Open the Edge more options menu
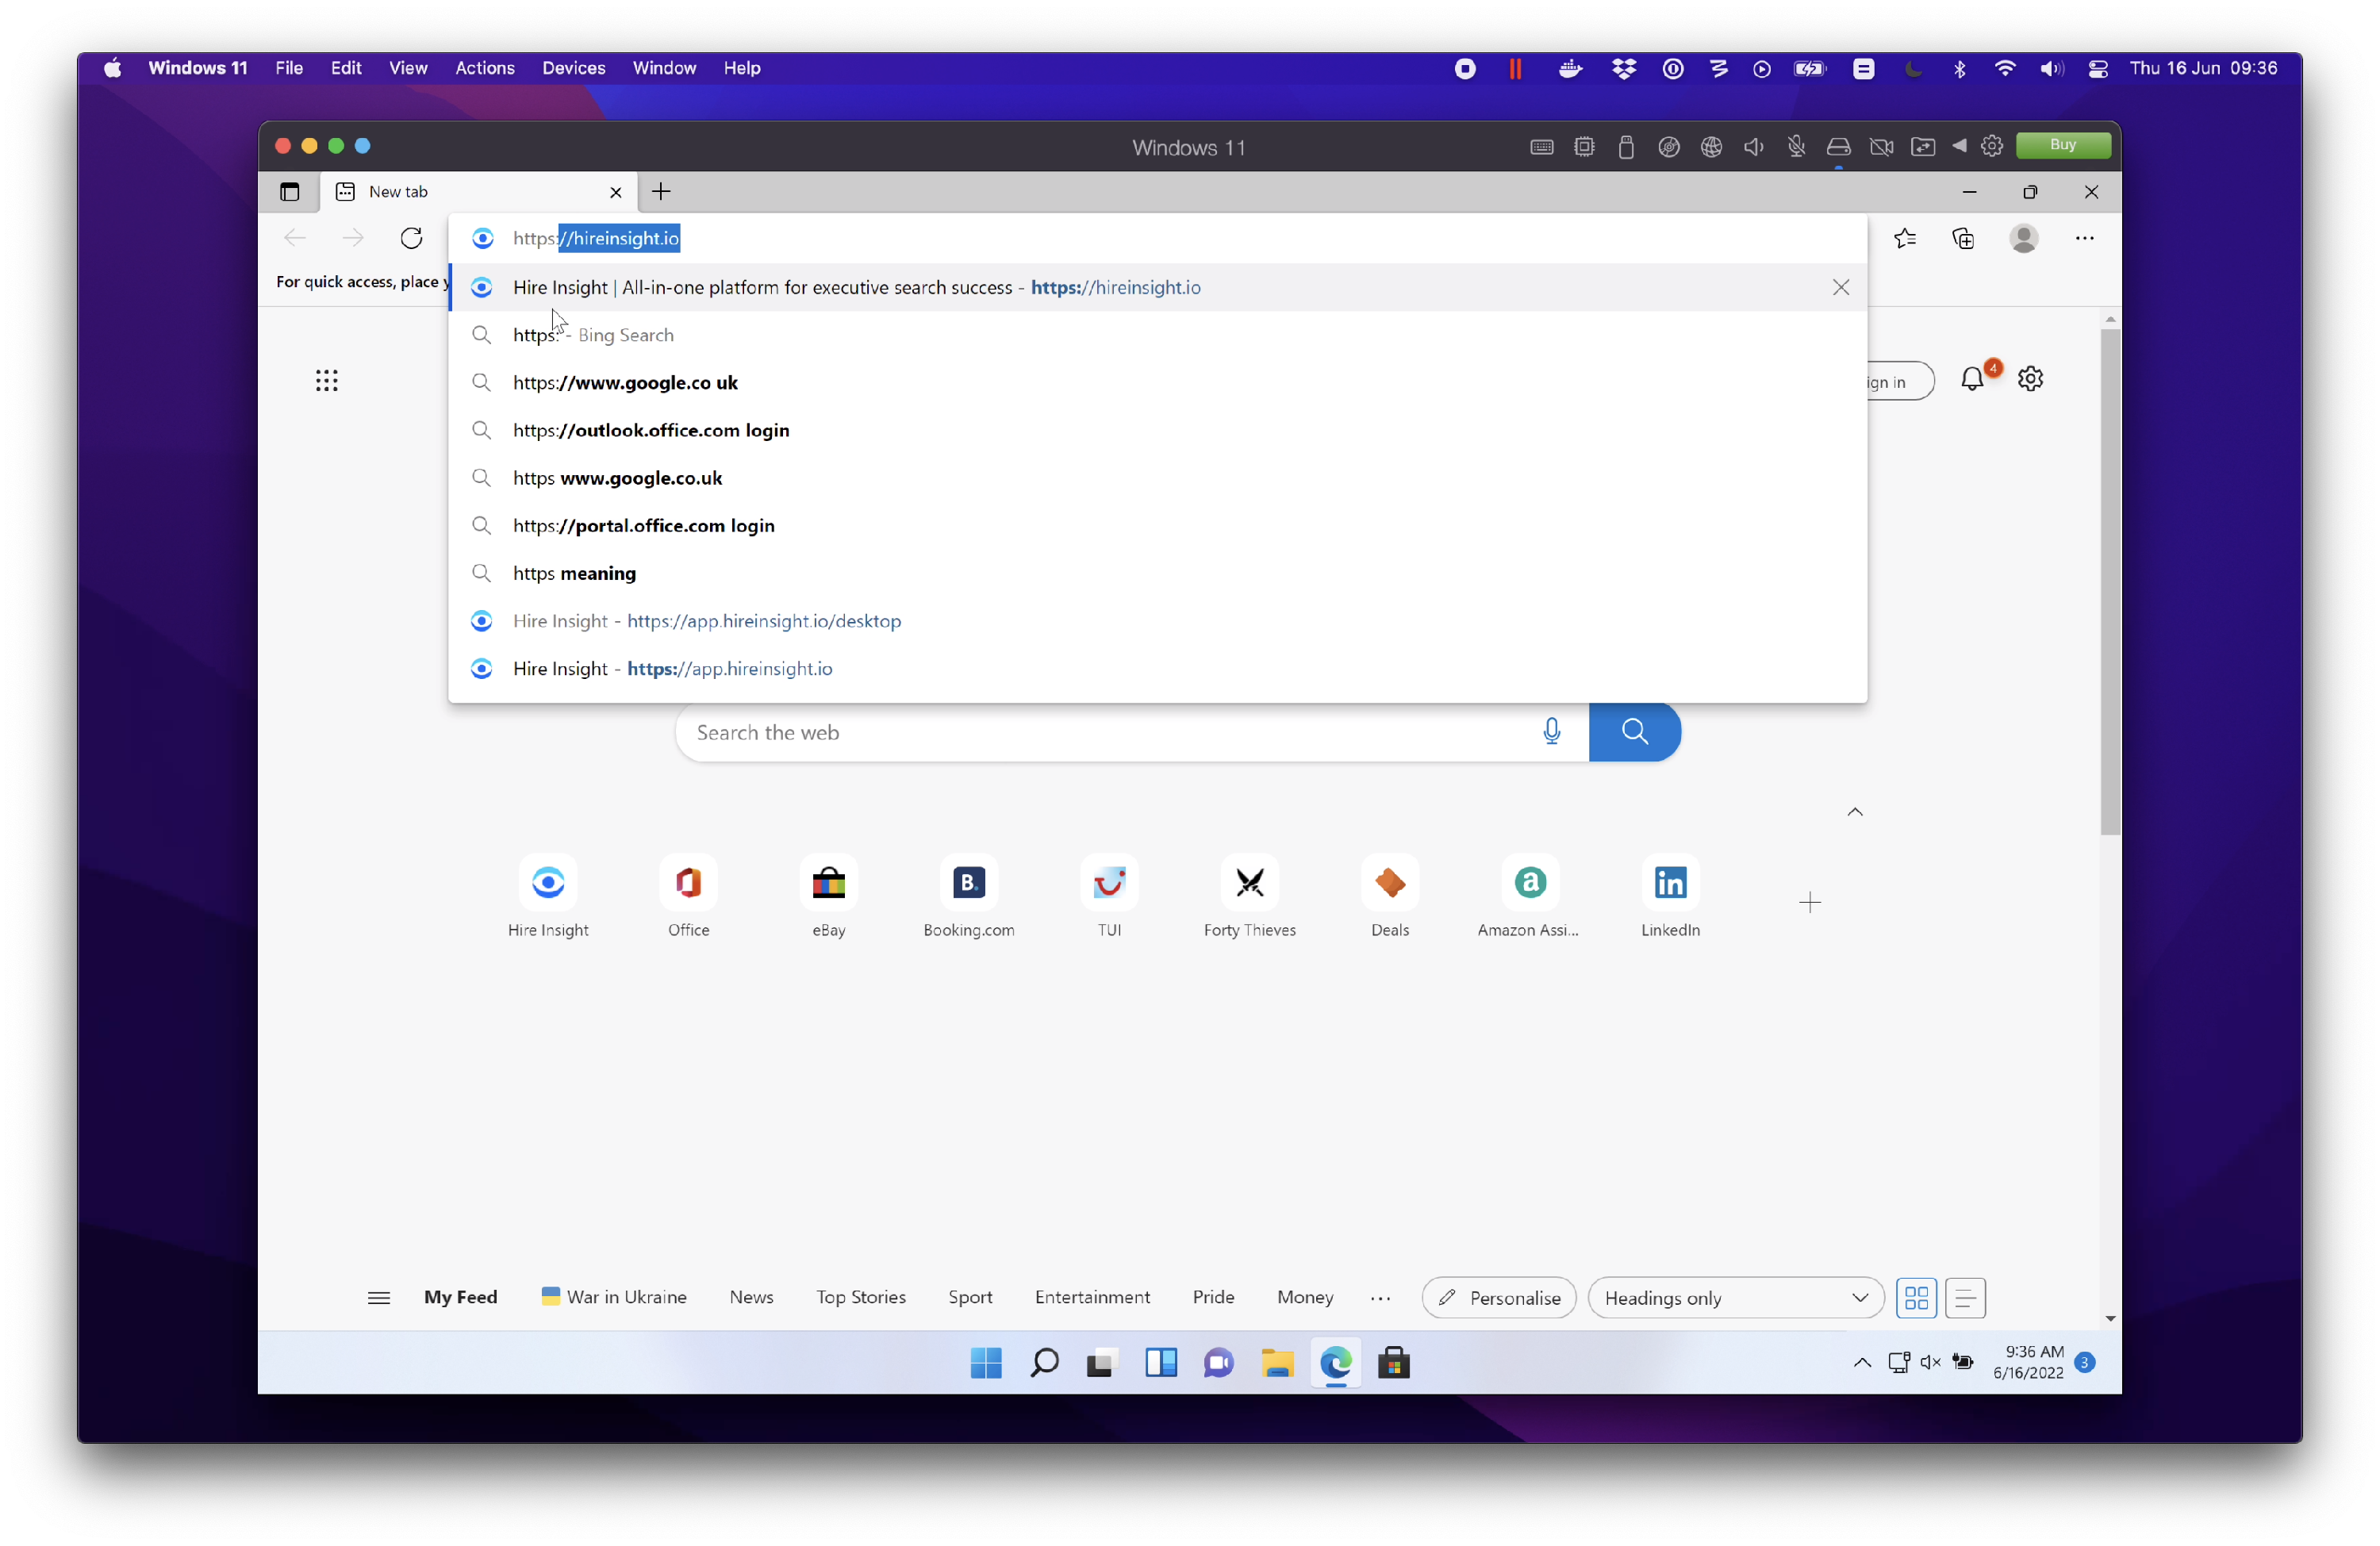Screen dimensions: 2380x1546 2084,238
